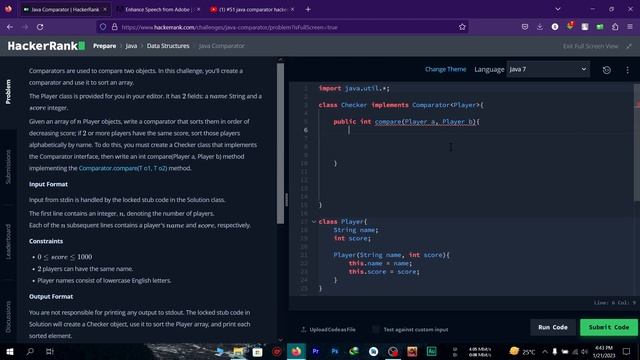Click the browser Back arrow
This screenshot has height=360, width=640.
[x=10, y=27]
